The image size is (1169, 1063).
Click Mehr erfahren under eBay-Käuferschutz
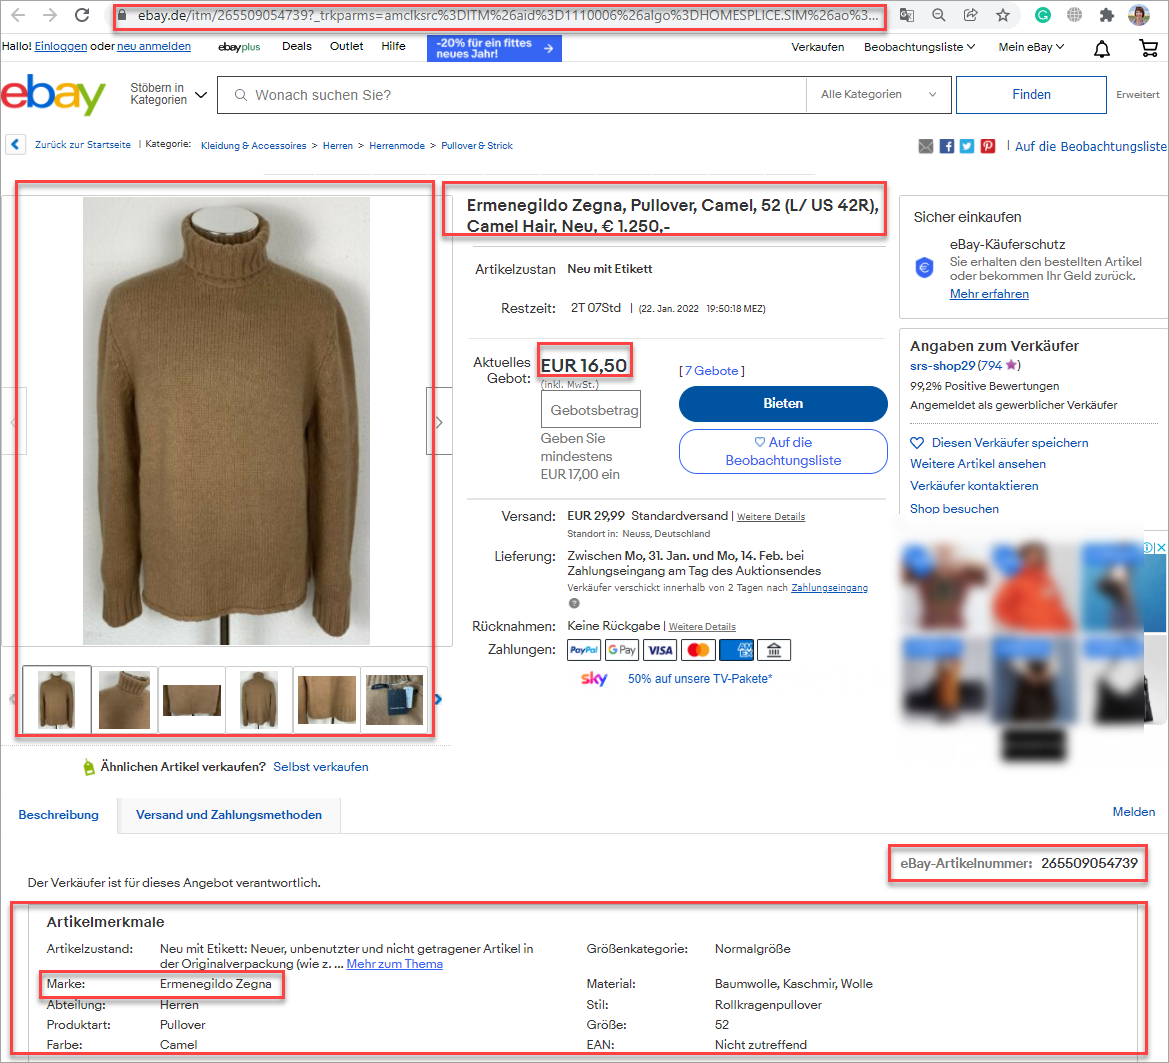click(989, 294)
